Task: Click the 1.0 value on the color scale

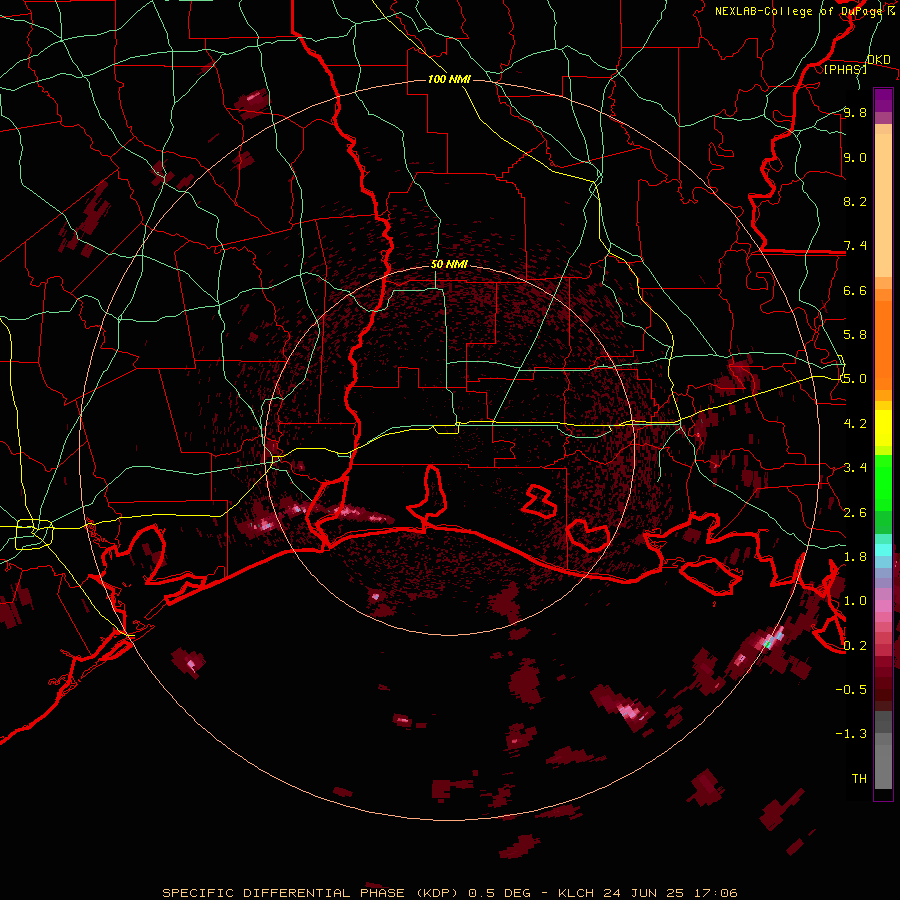Action: point(855,601)
